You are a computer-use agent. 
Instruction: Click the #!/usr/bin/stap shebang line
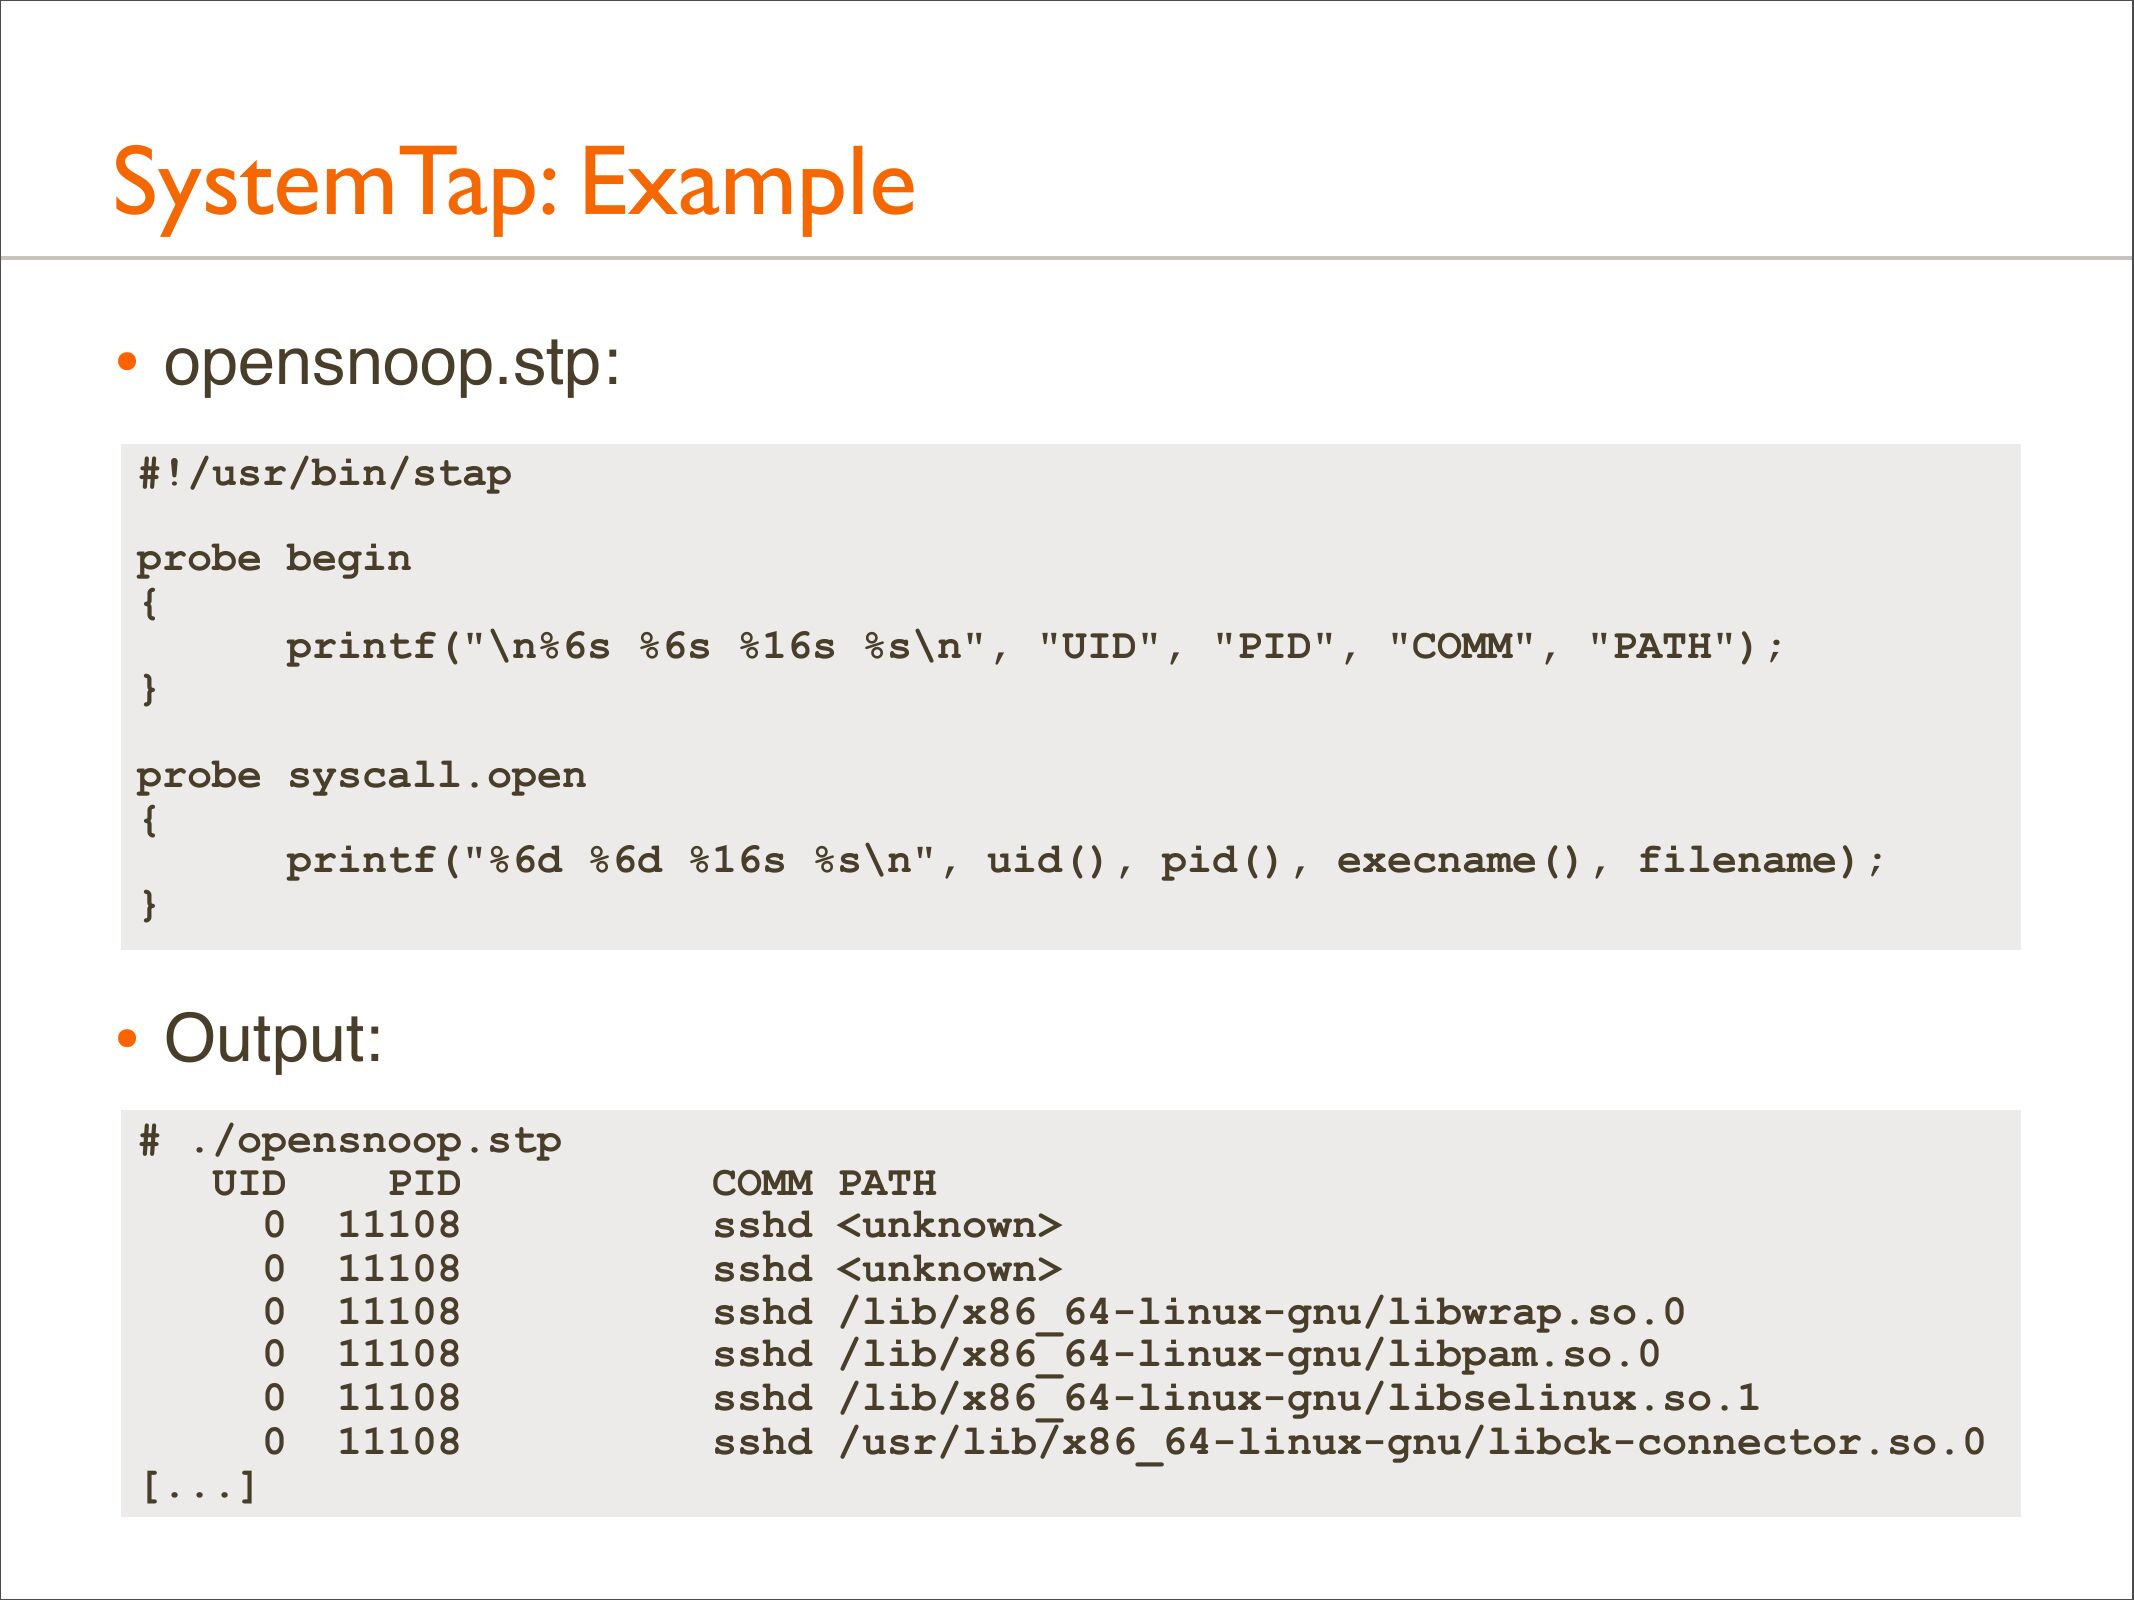325,473
